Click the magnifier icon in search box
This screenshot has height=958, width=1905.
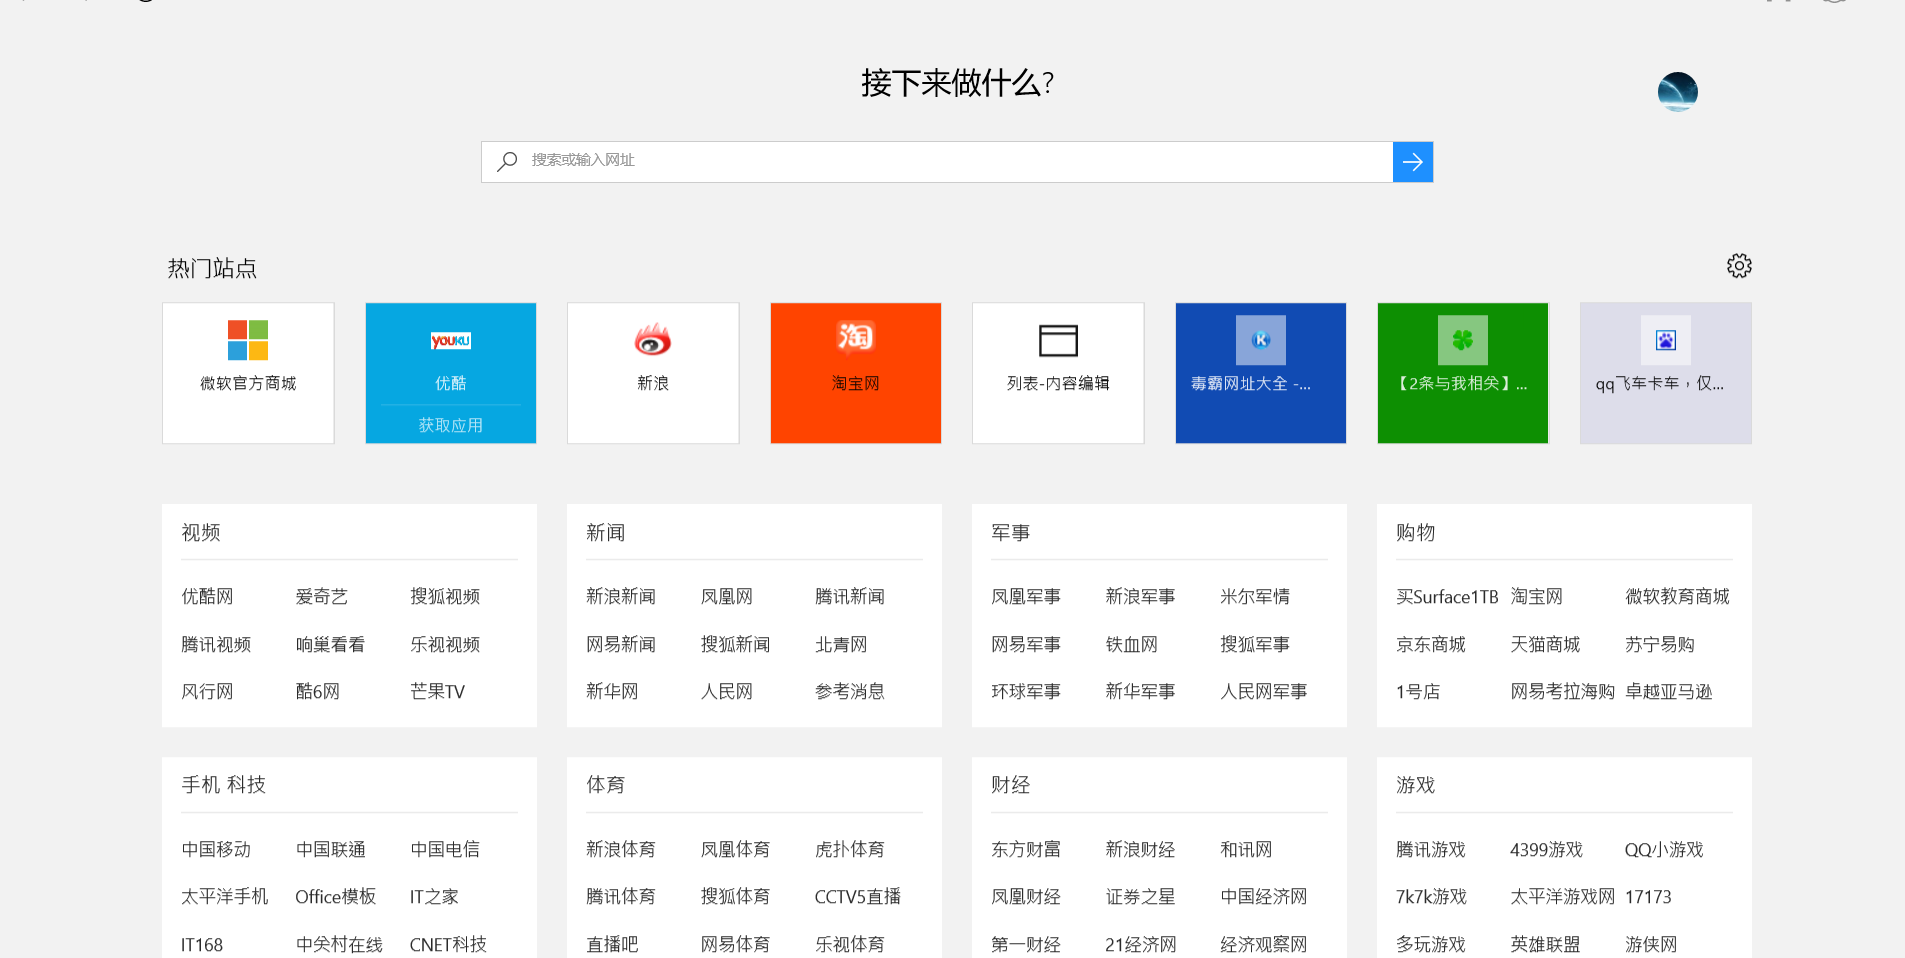point(507,161)
